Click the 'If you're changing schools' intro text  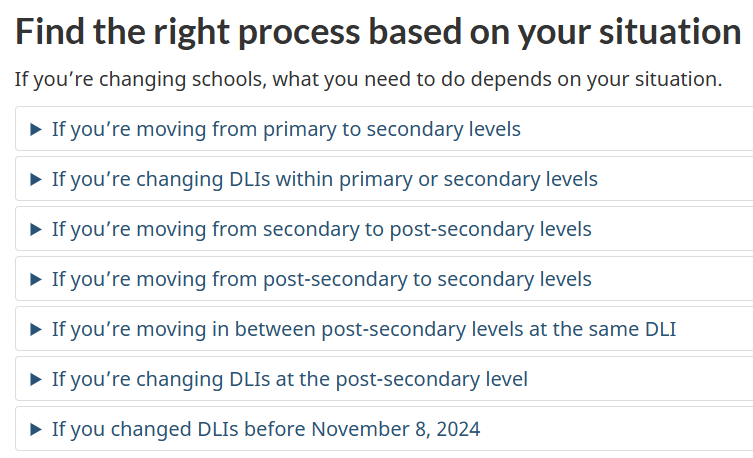coord(368,79)
